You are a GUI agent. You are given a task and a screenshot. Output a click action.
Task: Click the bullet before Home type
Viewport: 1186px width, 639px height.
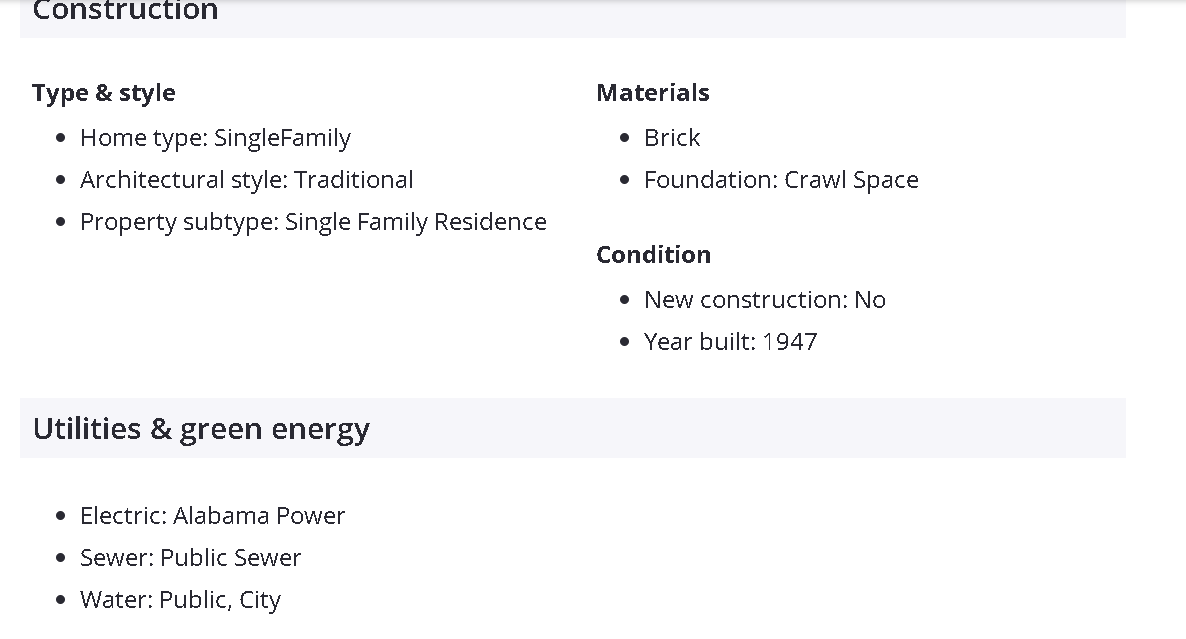pos(61,138)
